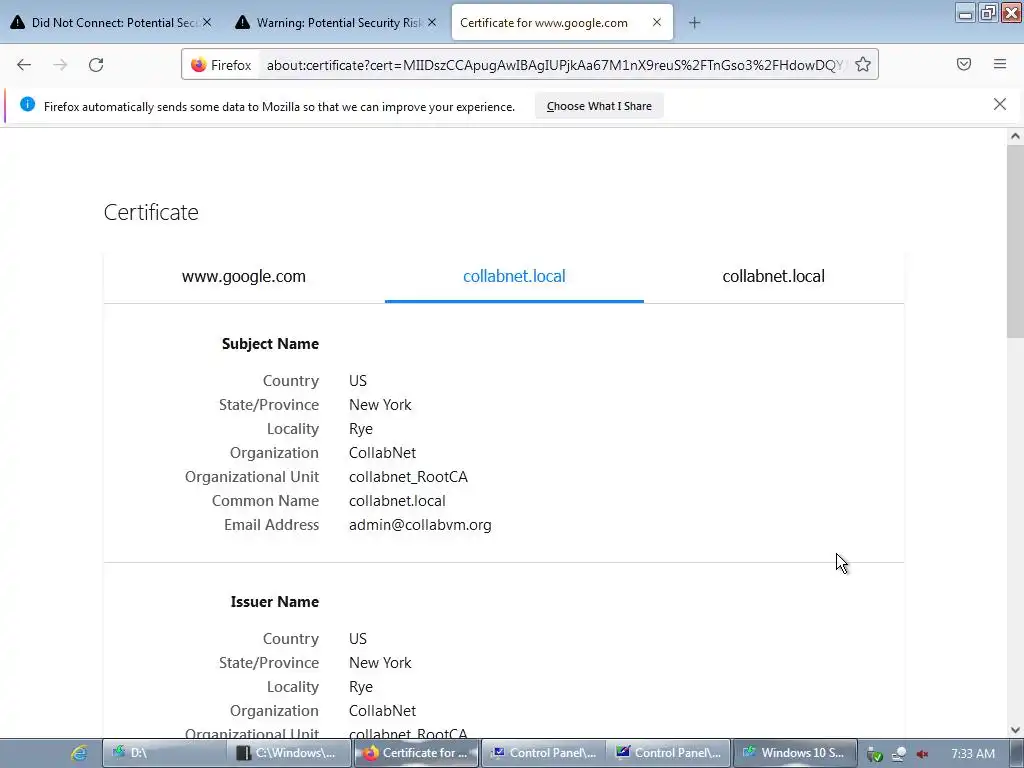Click Subject Country value US
The width and height of the screenshot is (1024, 768).
point(358,381)
